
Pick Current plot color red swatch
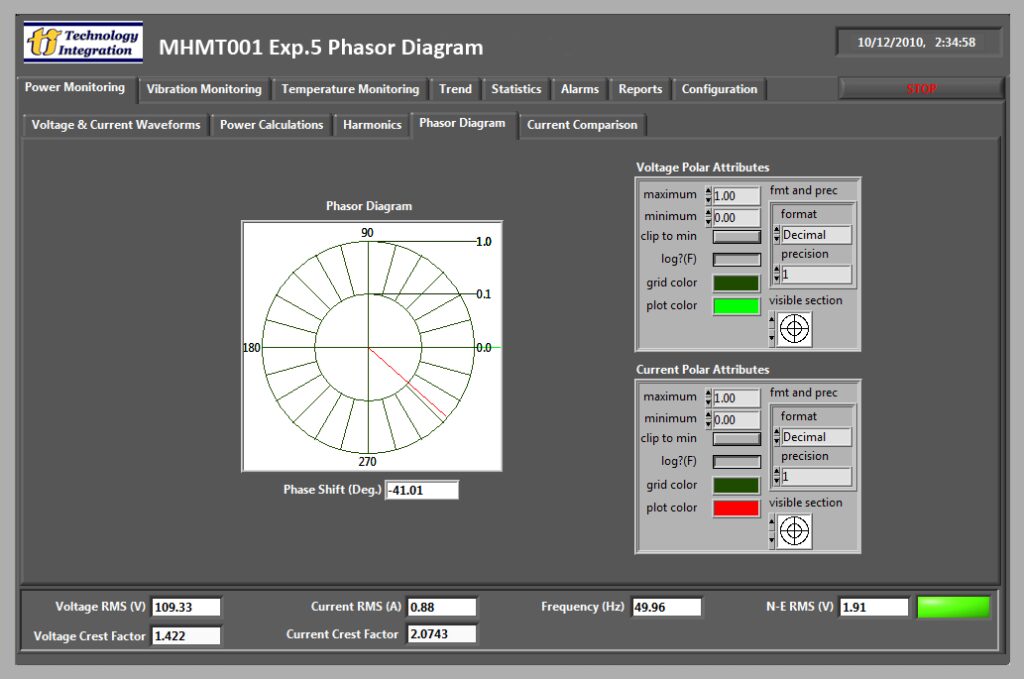pos(736,508)
